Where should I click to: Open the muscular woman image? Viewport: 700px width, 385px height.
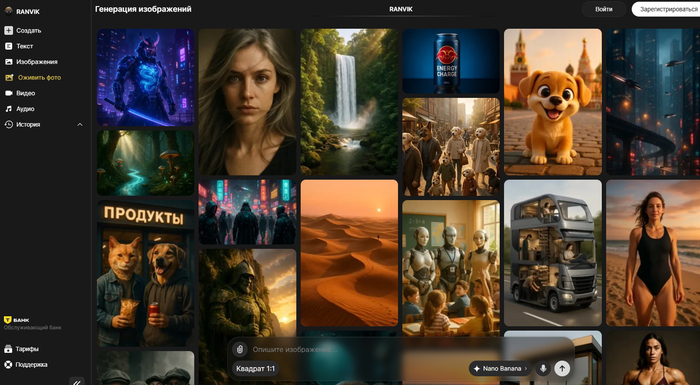click(x=653, y=358)
